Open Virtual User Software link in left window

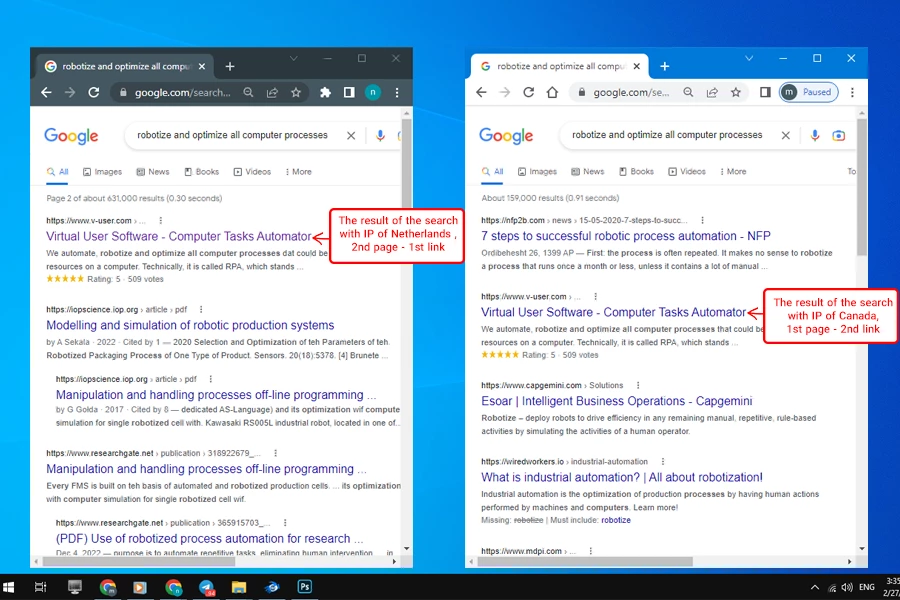[179, 237]
